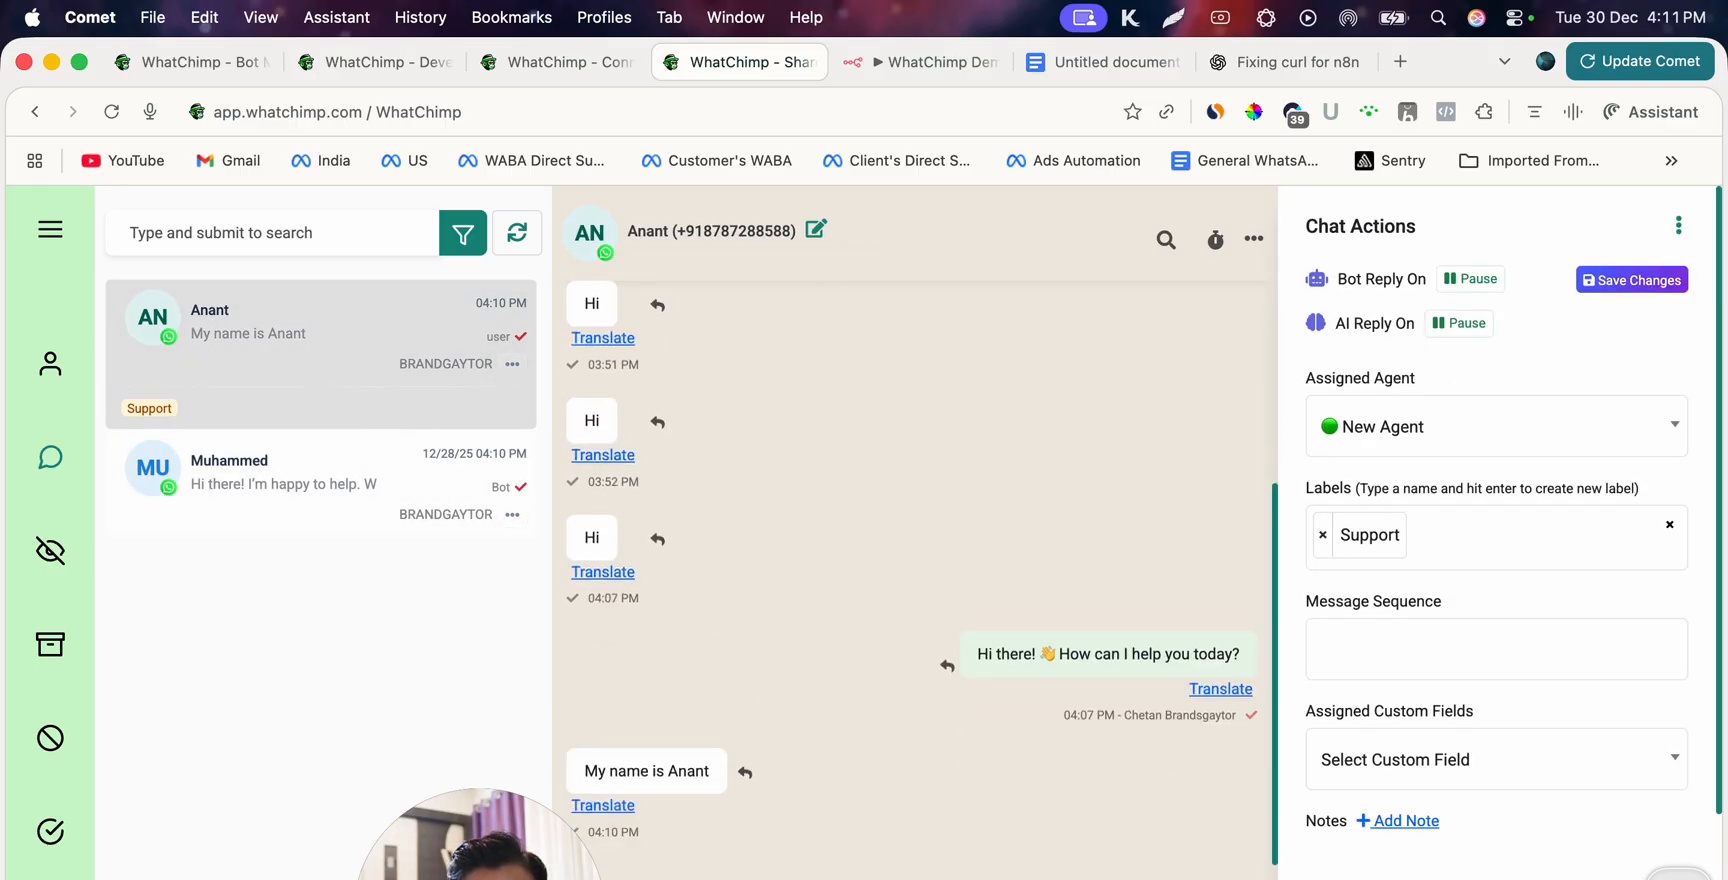Open a new browser tab
This screenshot has height=880, width=1728.
click(x=1400, y=62)
